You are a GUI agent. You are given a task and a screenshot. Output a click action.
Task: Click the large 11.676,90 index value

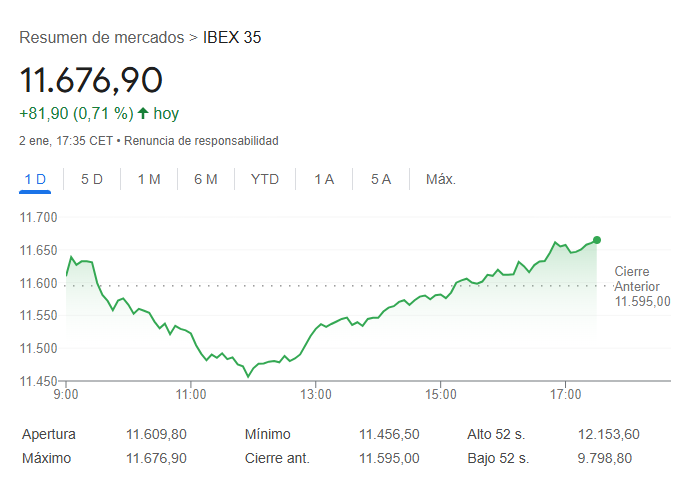[x=91, y=80]
